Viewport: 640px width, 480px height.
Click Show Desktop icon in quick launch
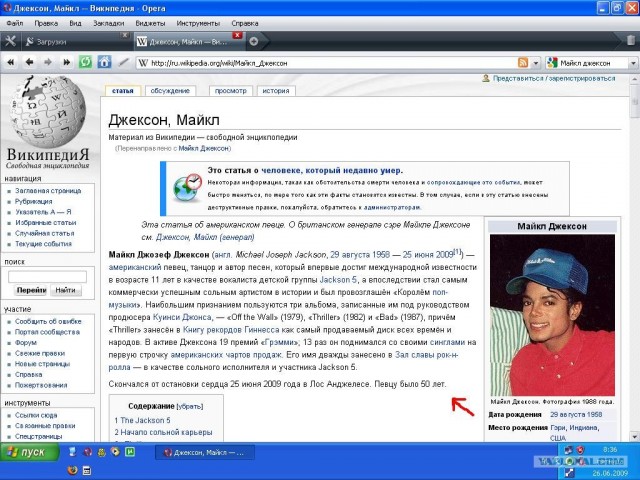[73, 452]
